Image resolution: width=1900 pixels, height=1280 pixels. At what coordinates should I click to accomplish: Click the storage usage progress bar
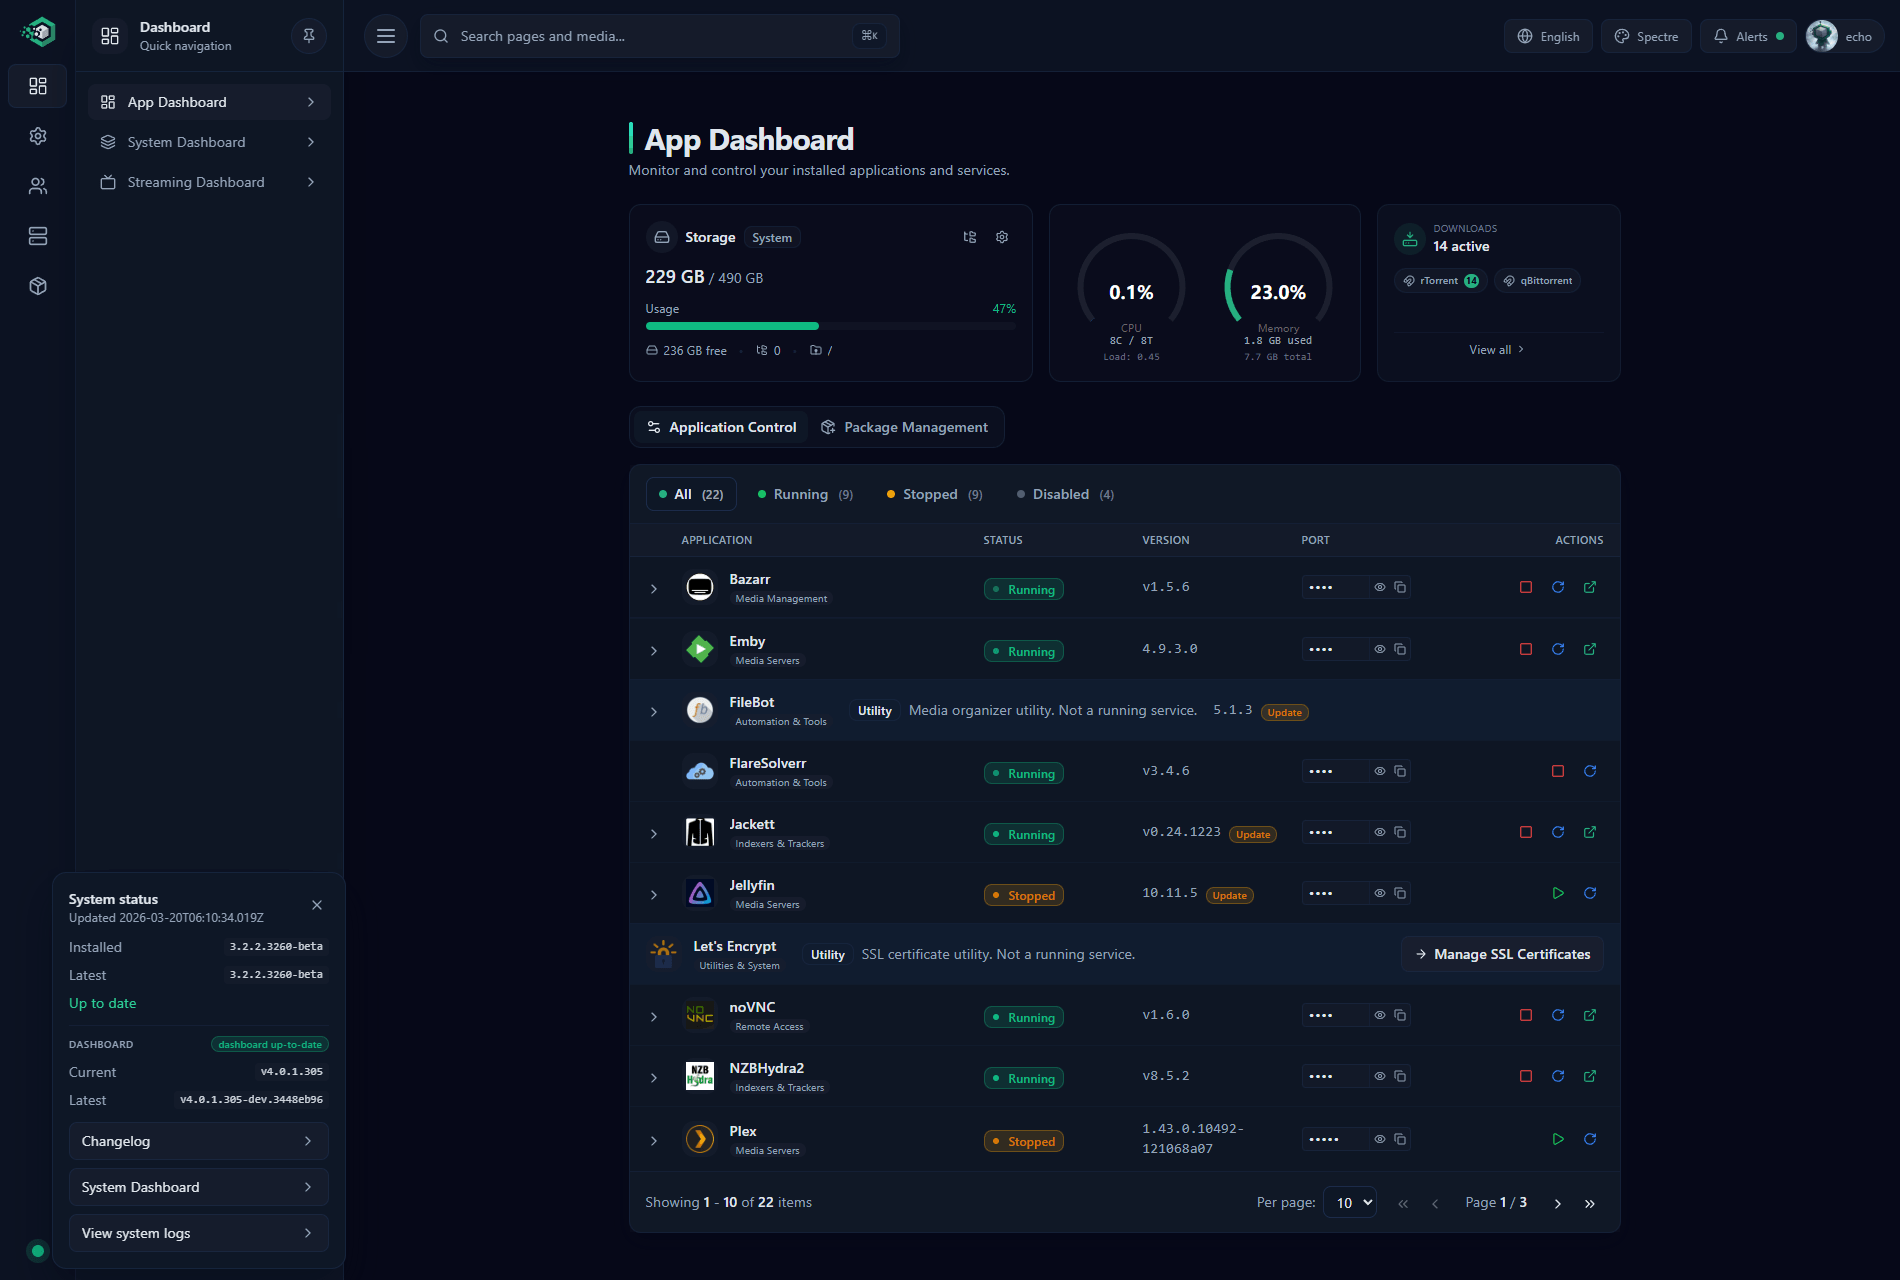830,325
